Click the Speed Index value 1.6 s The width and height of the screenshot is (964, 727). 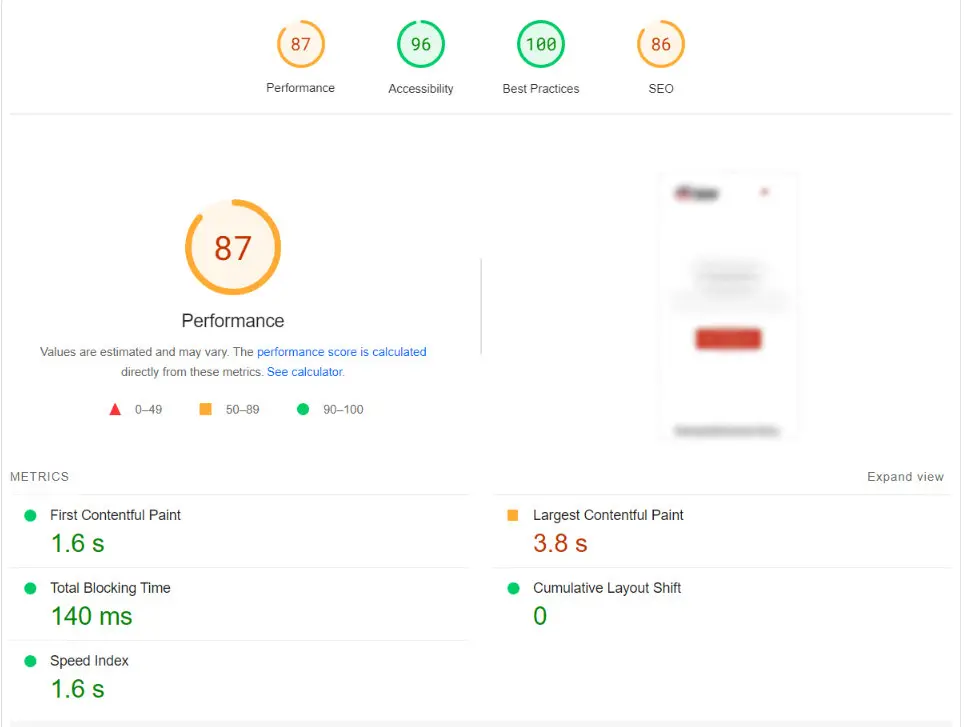(x=78, y=689)
